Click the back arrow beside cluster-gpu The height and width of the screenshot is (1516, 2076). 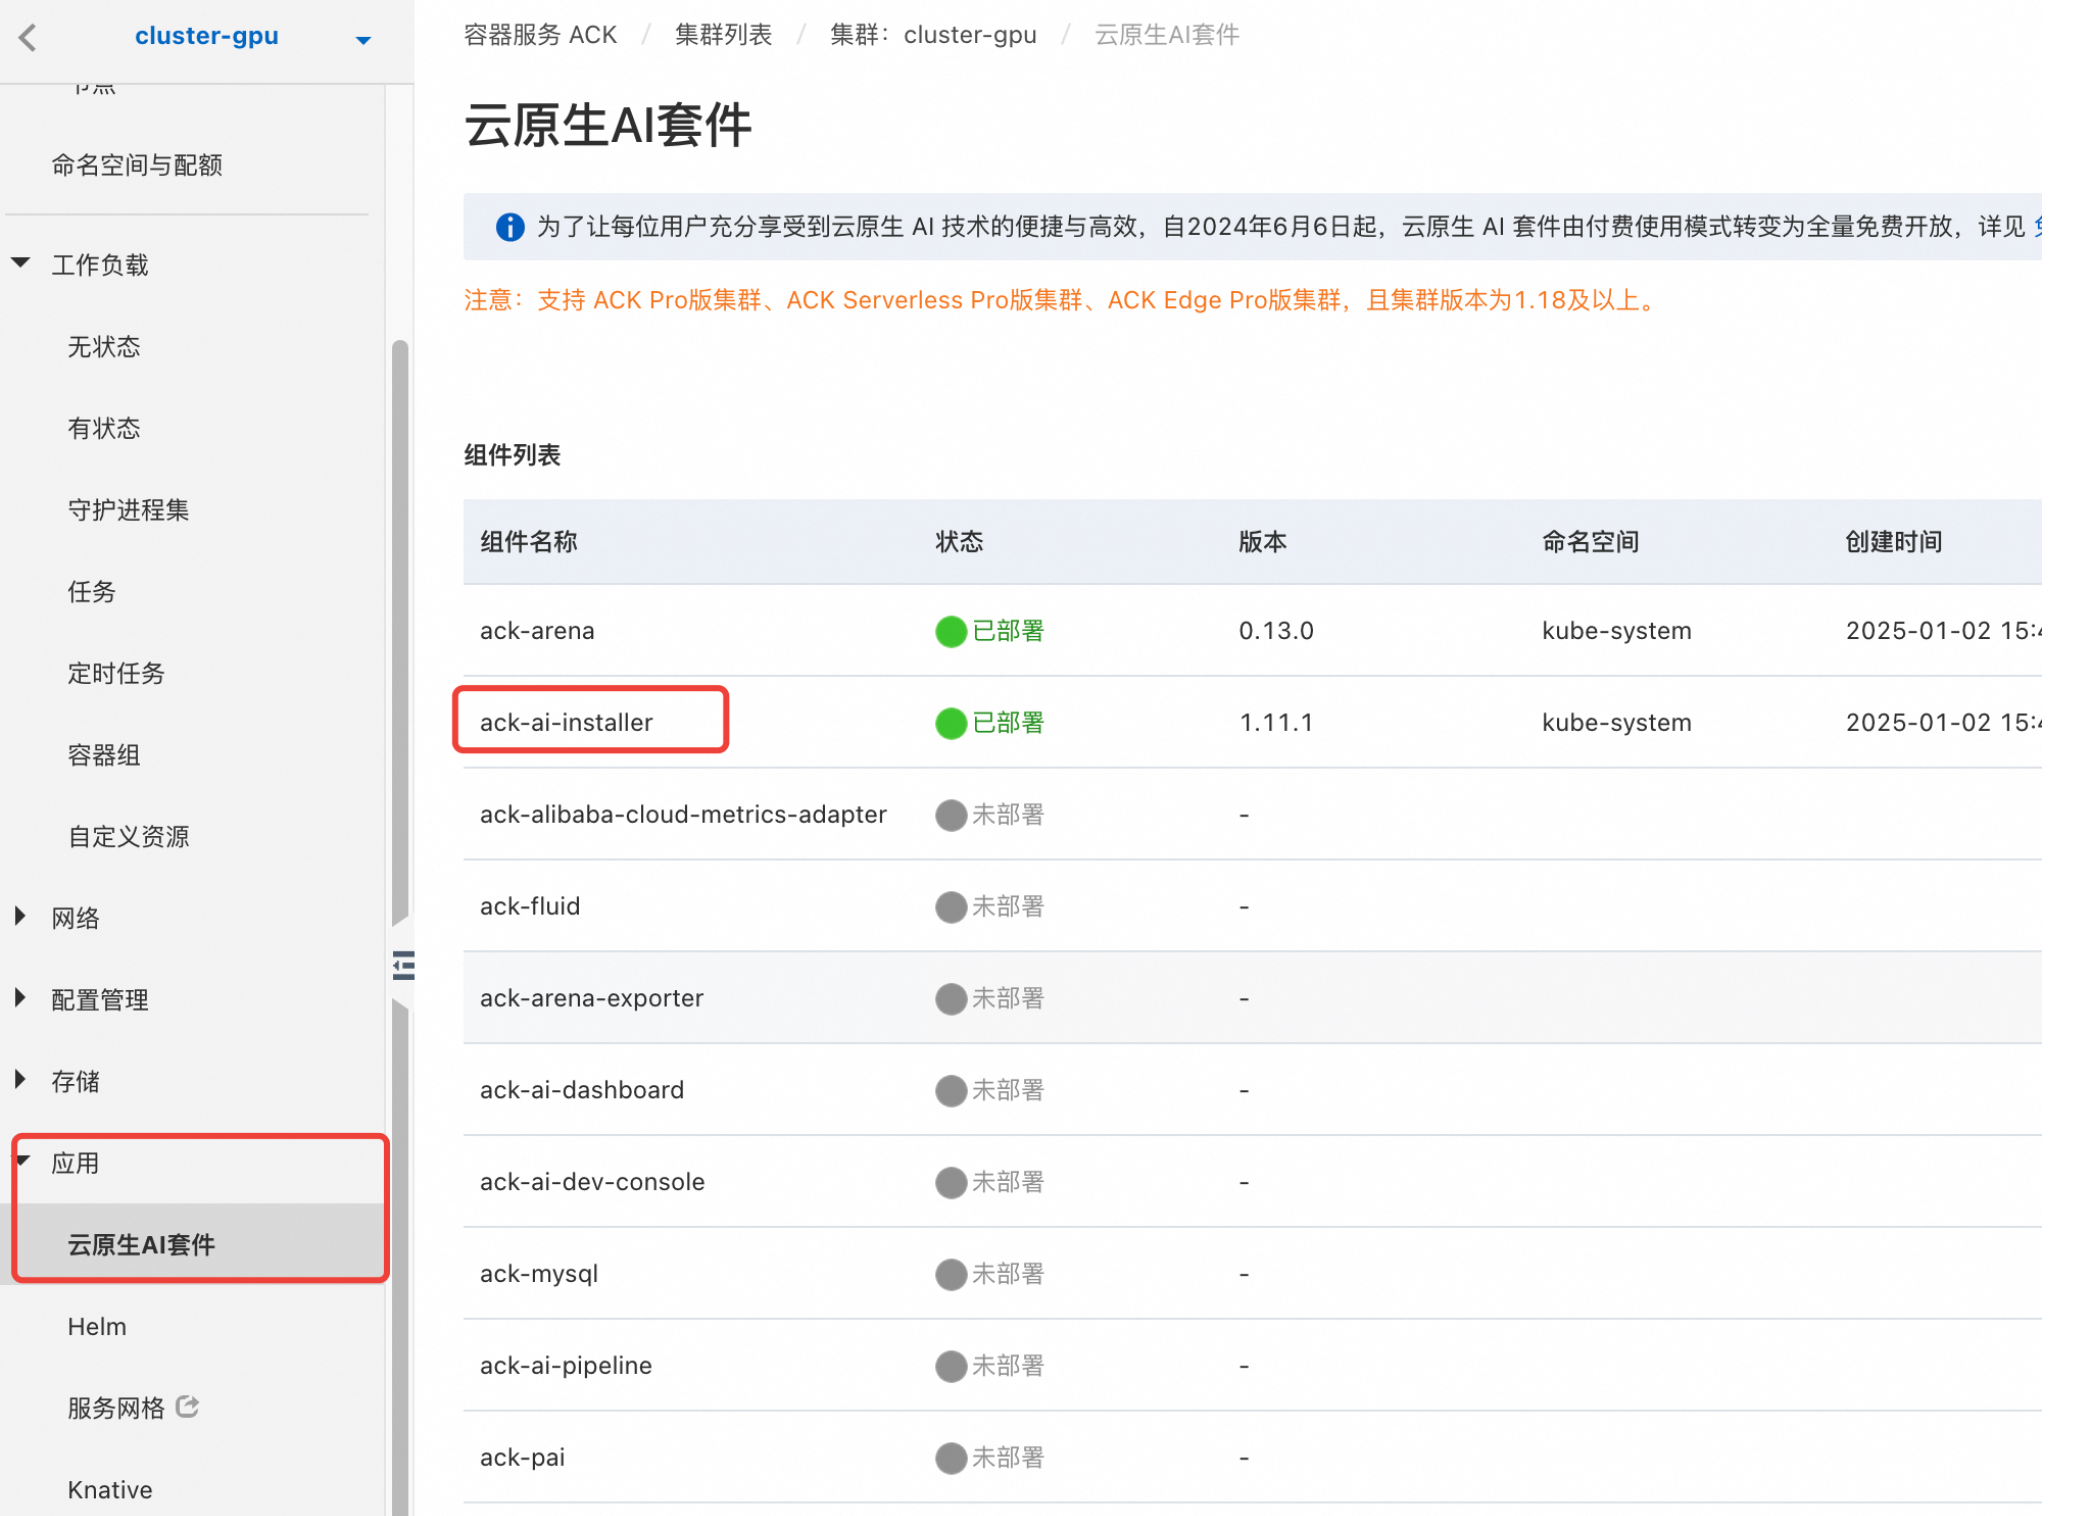pyautogui.click(x=28, y=37)
